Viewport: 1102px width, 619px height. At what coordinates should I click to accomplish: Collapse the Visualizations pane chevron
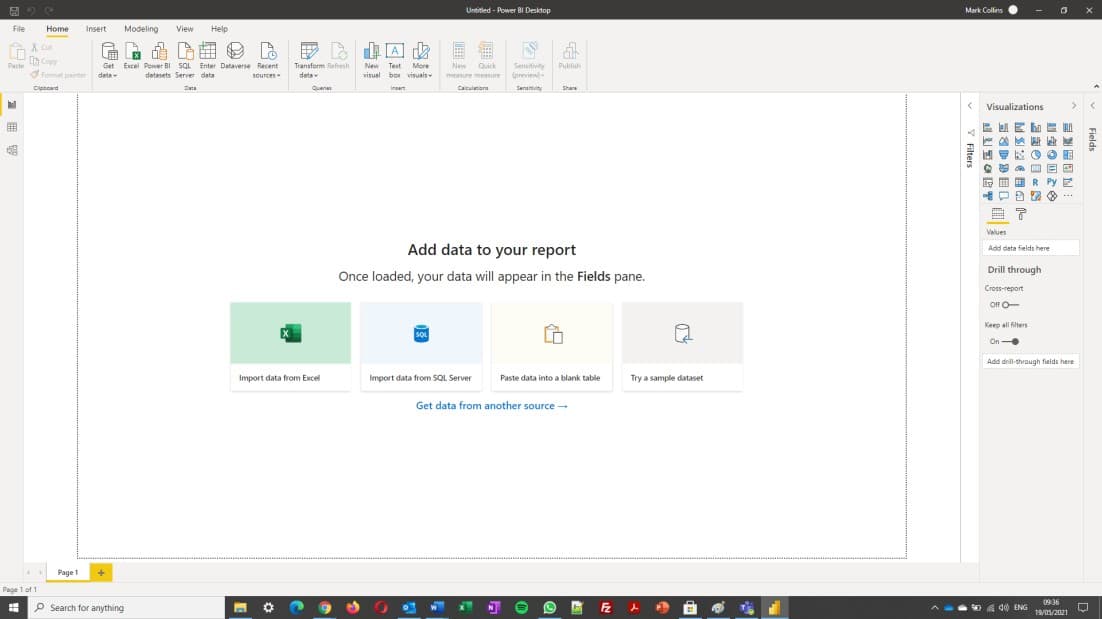click(1074, 106)
